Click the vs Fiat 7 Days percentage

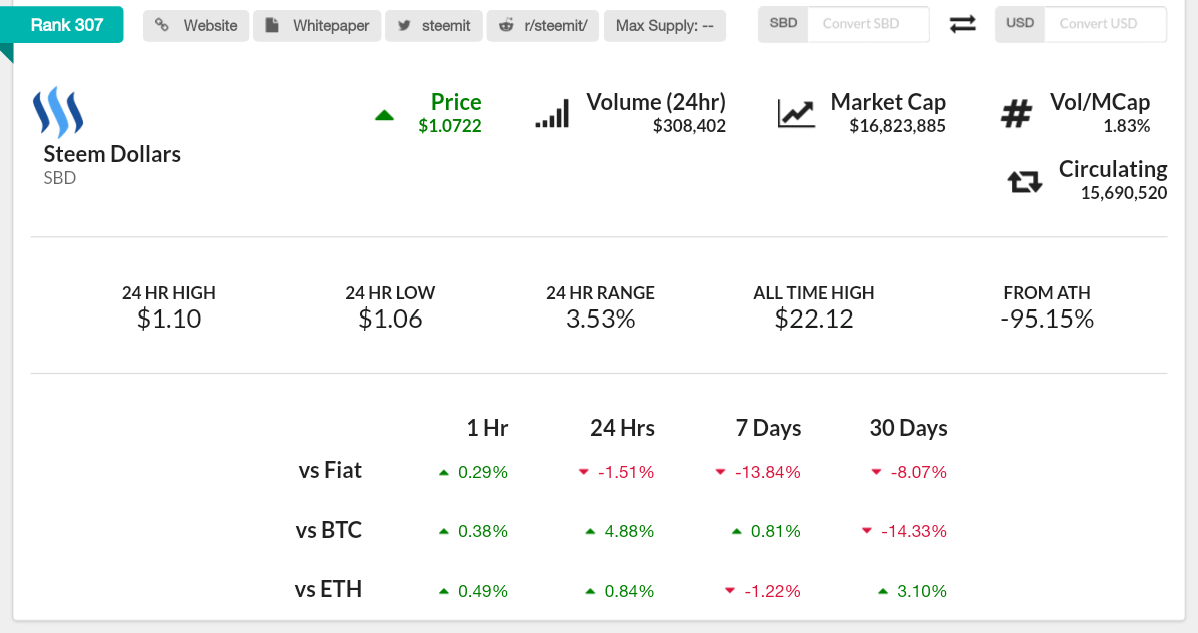(x=767, y=472)
